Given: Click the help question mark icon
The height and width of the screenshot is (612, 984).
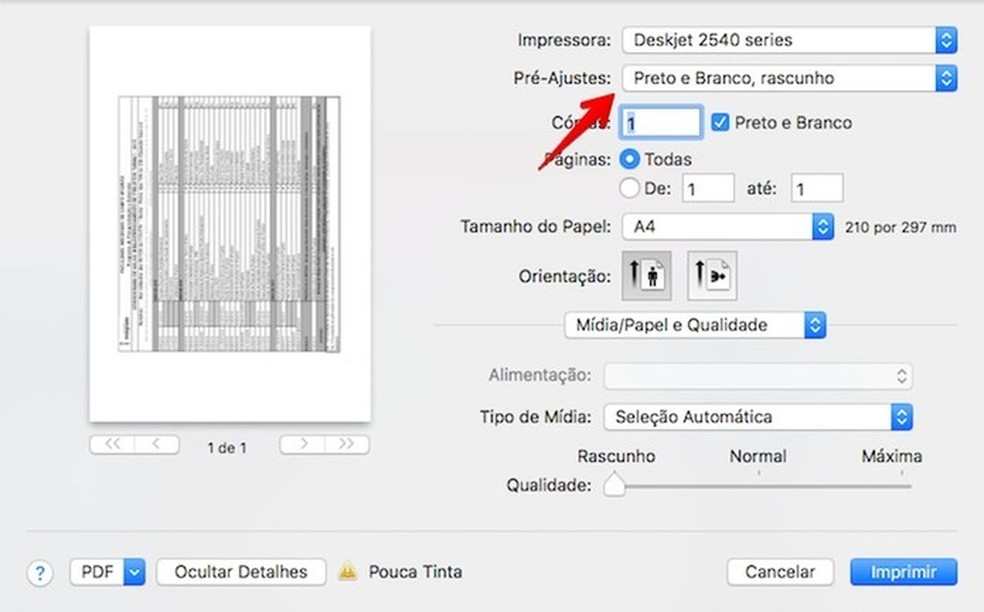Looking at the screenshot, I should (39, 572).
